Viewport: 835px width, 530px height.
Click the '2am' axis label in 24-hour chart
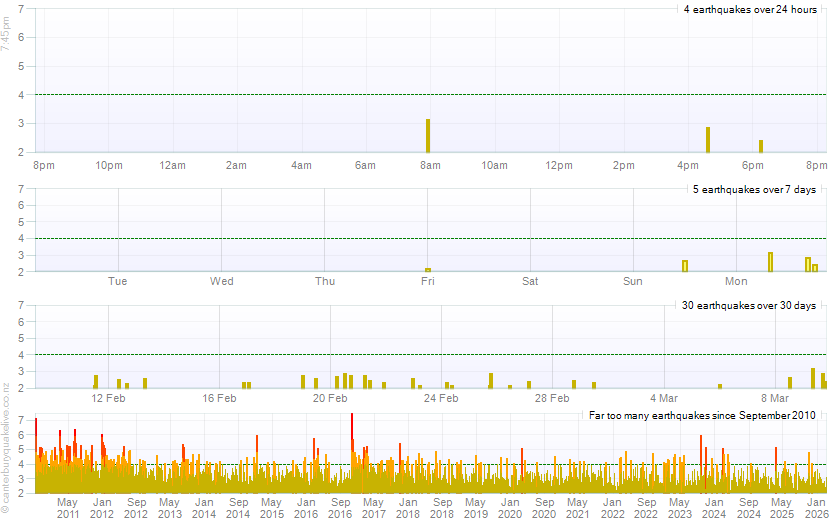[x=237, y=165]
